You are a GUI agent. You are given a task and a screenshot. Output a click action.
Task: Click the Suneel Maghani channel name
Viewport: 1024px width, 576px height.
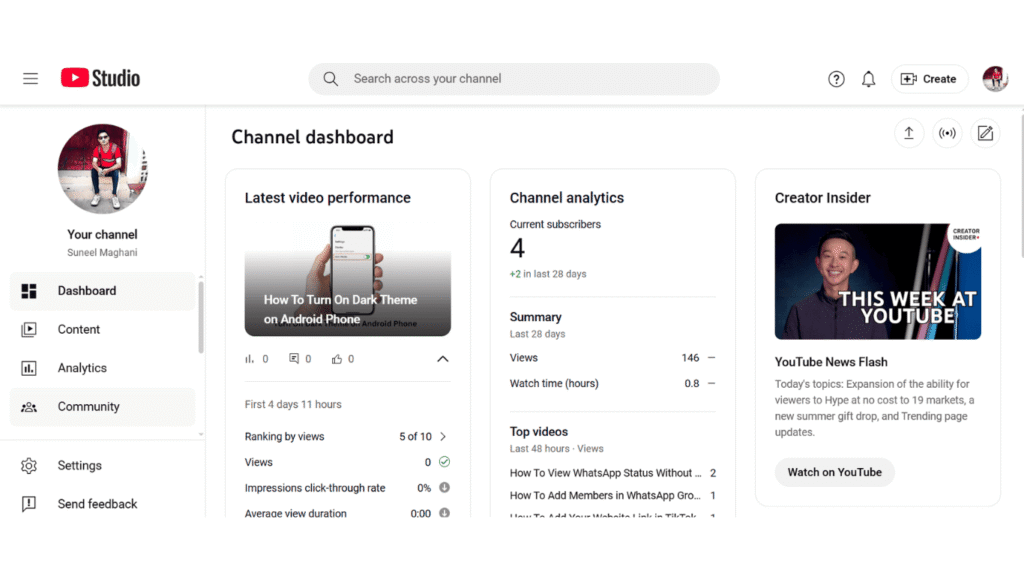point(103,253)
